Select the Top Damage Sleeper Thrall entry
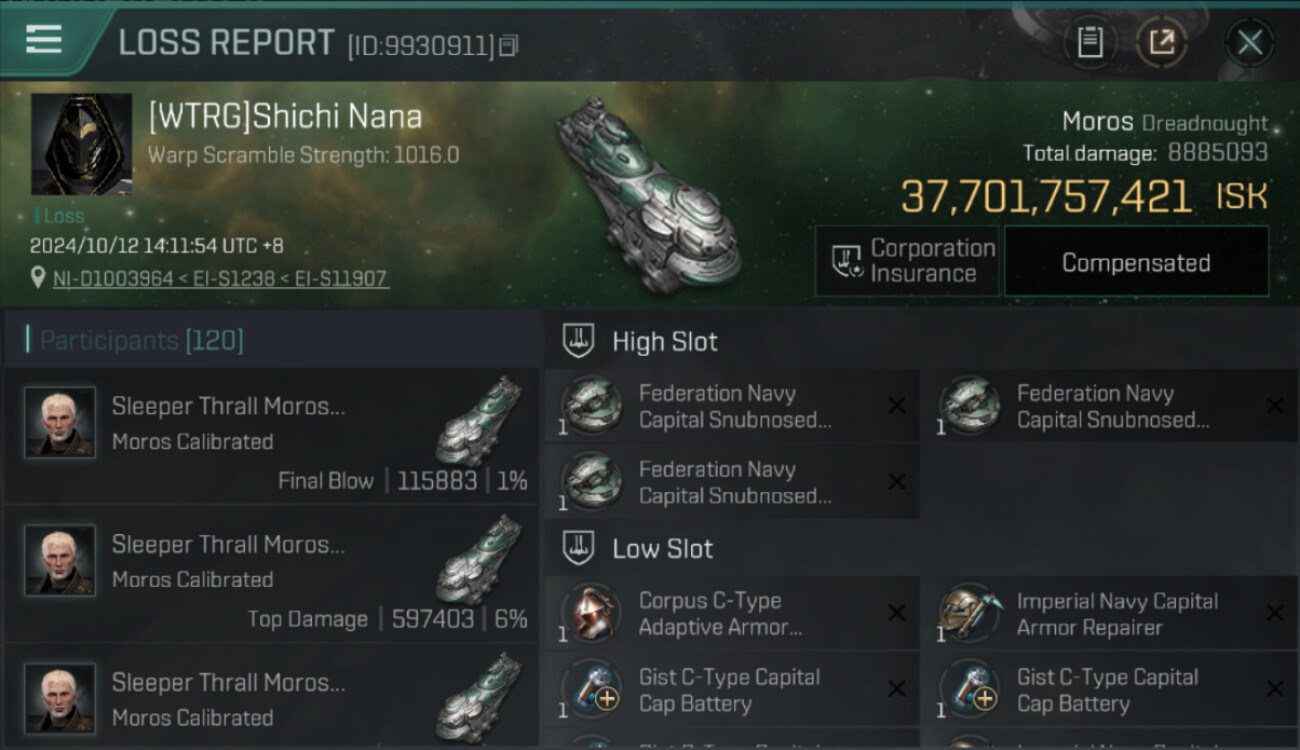Image resolution: width=1300 pixels, height=750 pixels. click(x=270, y=575)
